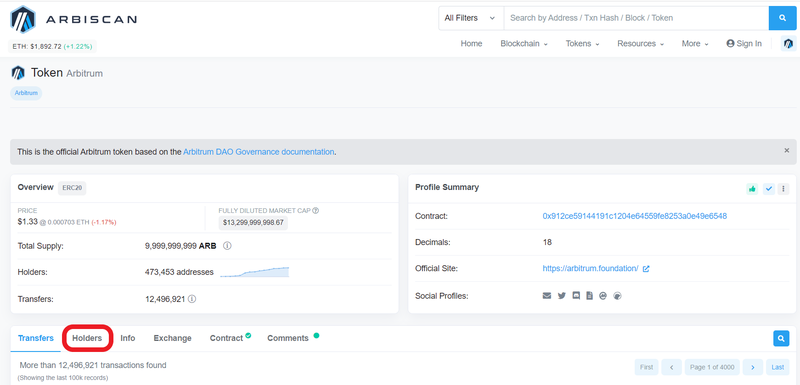Open the Twitter social profile icon
The height and width of the screenshot is (385, 800).
[x=562, y=296]
